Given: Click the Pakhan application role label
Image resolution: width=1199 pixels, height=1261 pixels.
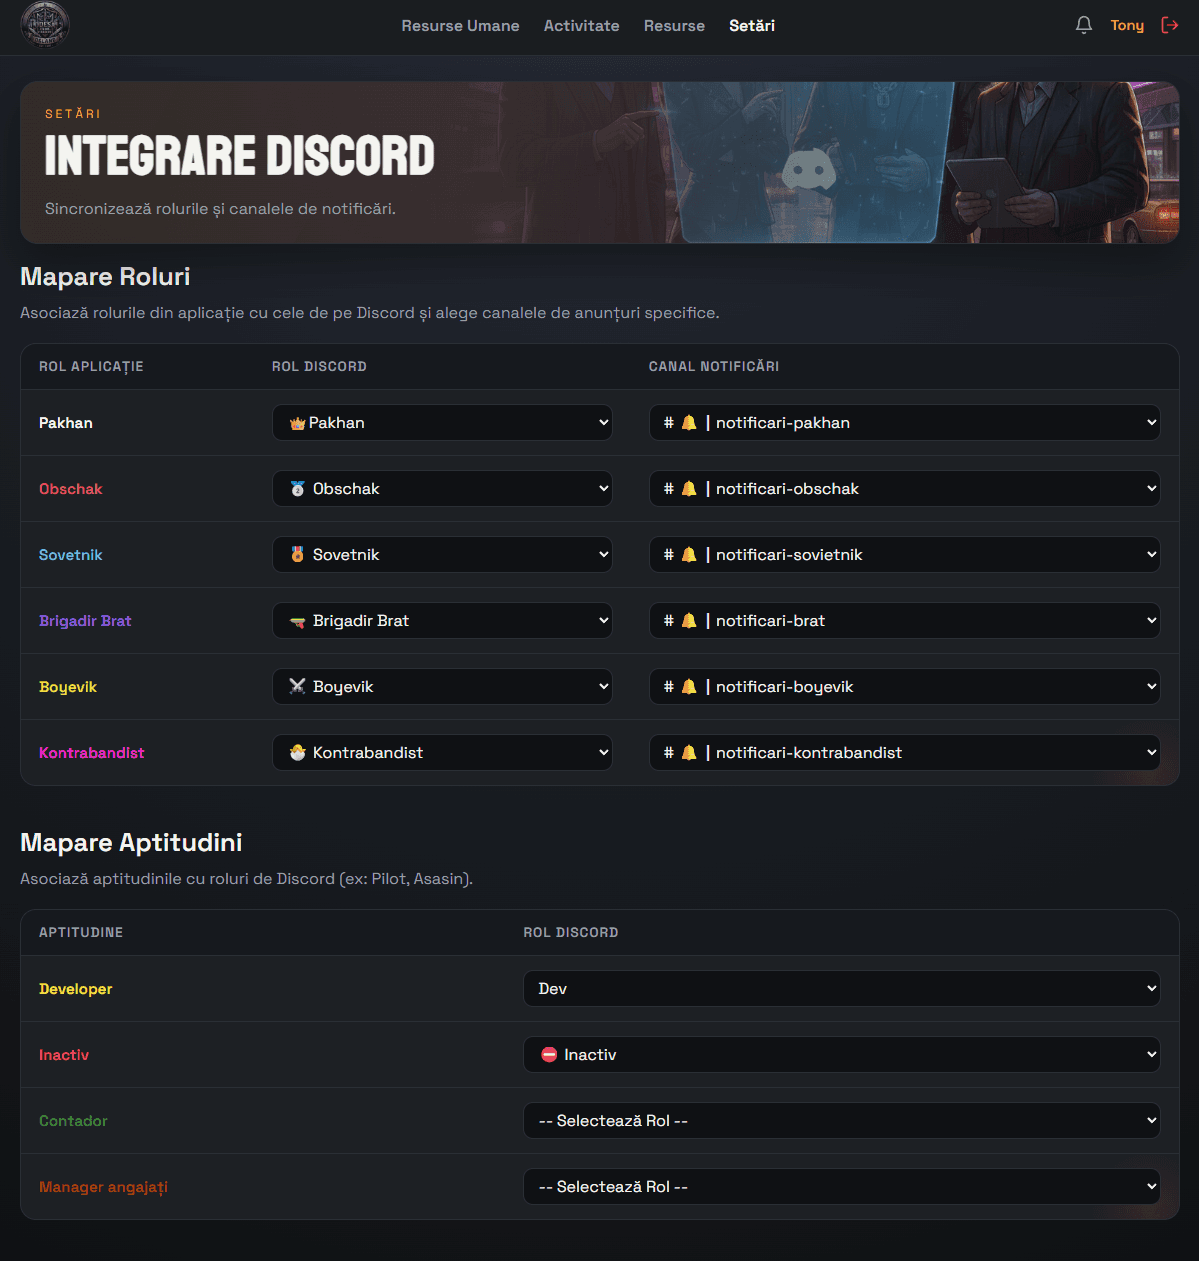Looking at the screenshot, I should pyautogui.click(x=66, y=423).
